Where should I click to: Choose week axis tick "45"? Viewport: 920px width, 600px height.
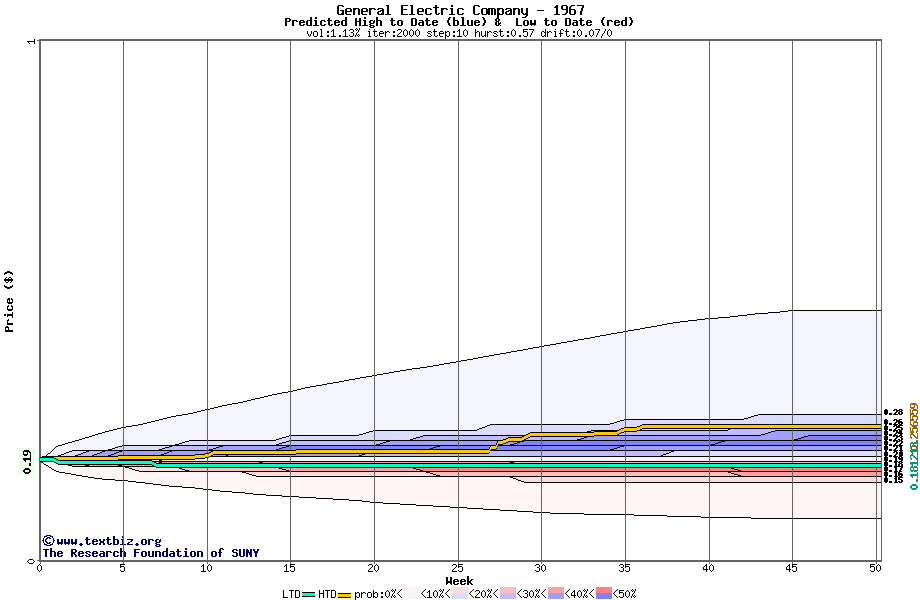tap(792, 568)
